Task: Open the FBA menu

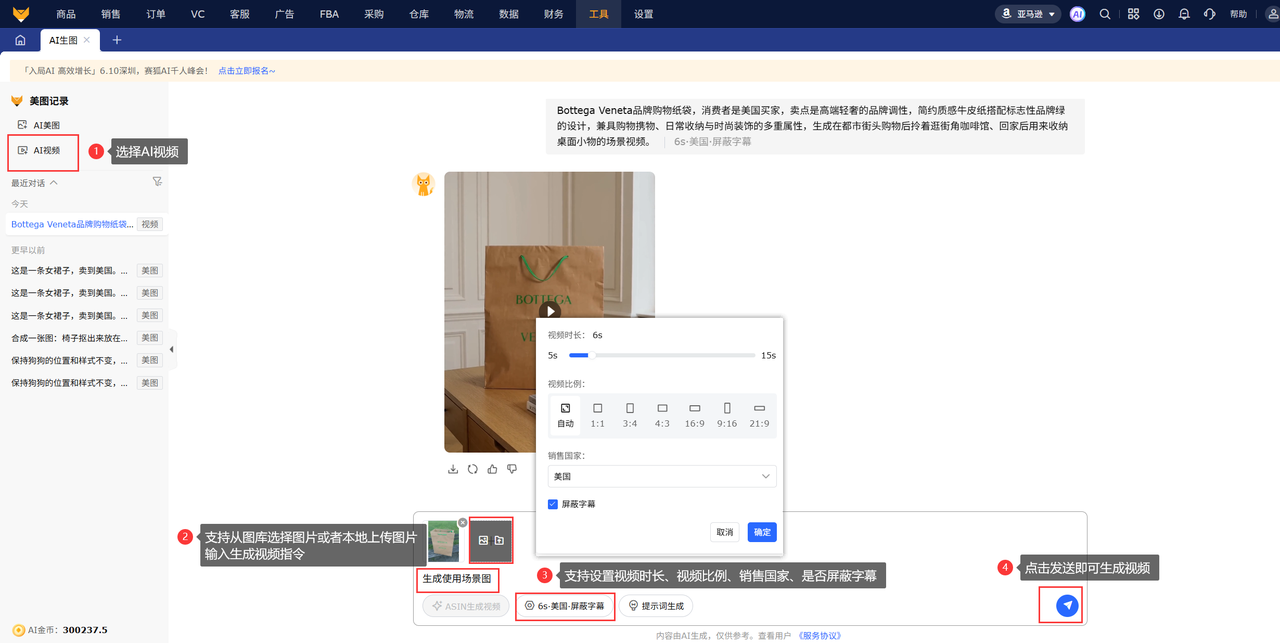Action: tap(329, 14)
